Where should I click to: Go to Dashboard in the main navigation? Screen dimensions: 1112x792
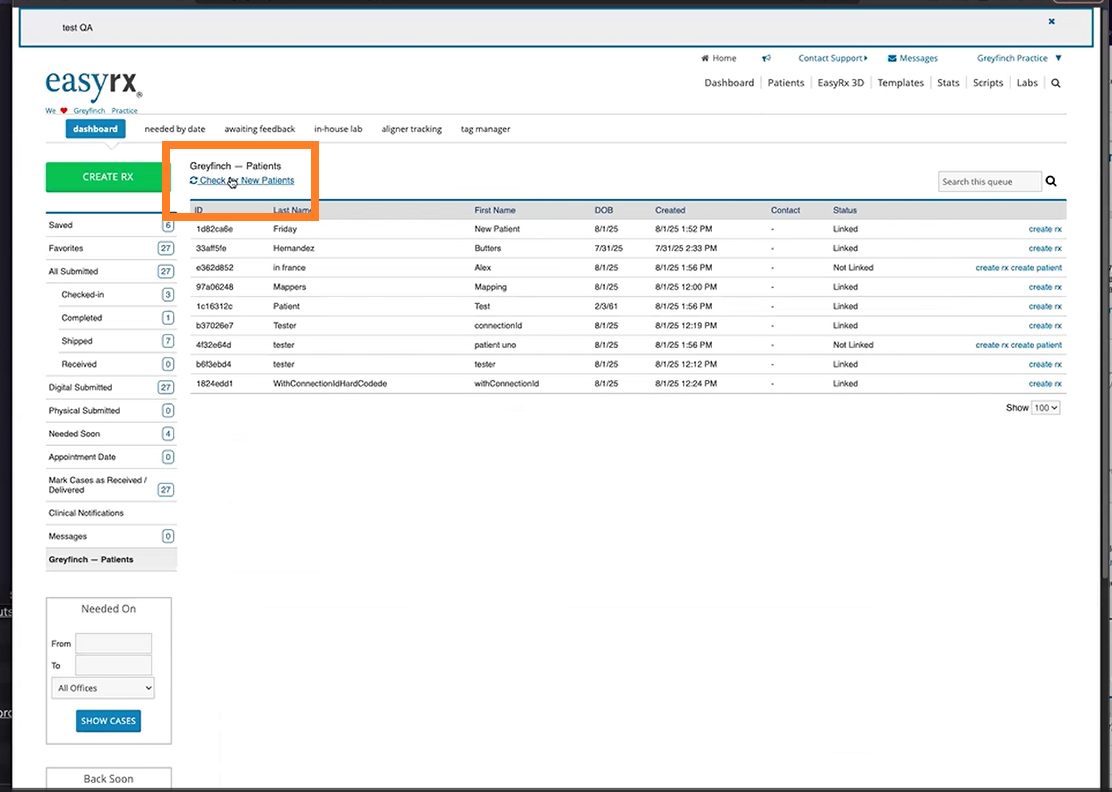(729, 83)
